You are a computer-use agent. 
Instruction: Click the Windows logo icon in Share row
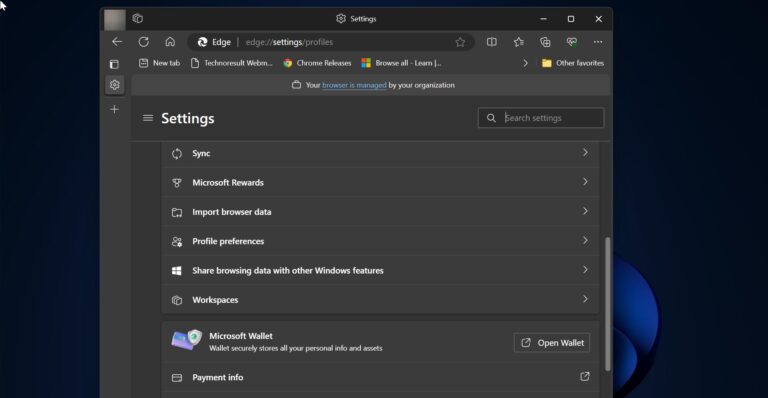177,271
